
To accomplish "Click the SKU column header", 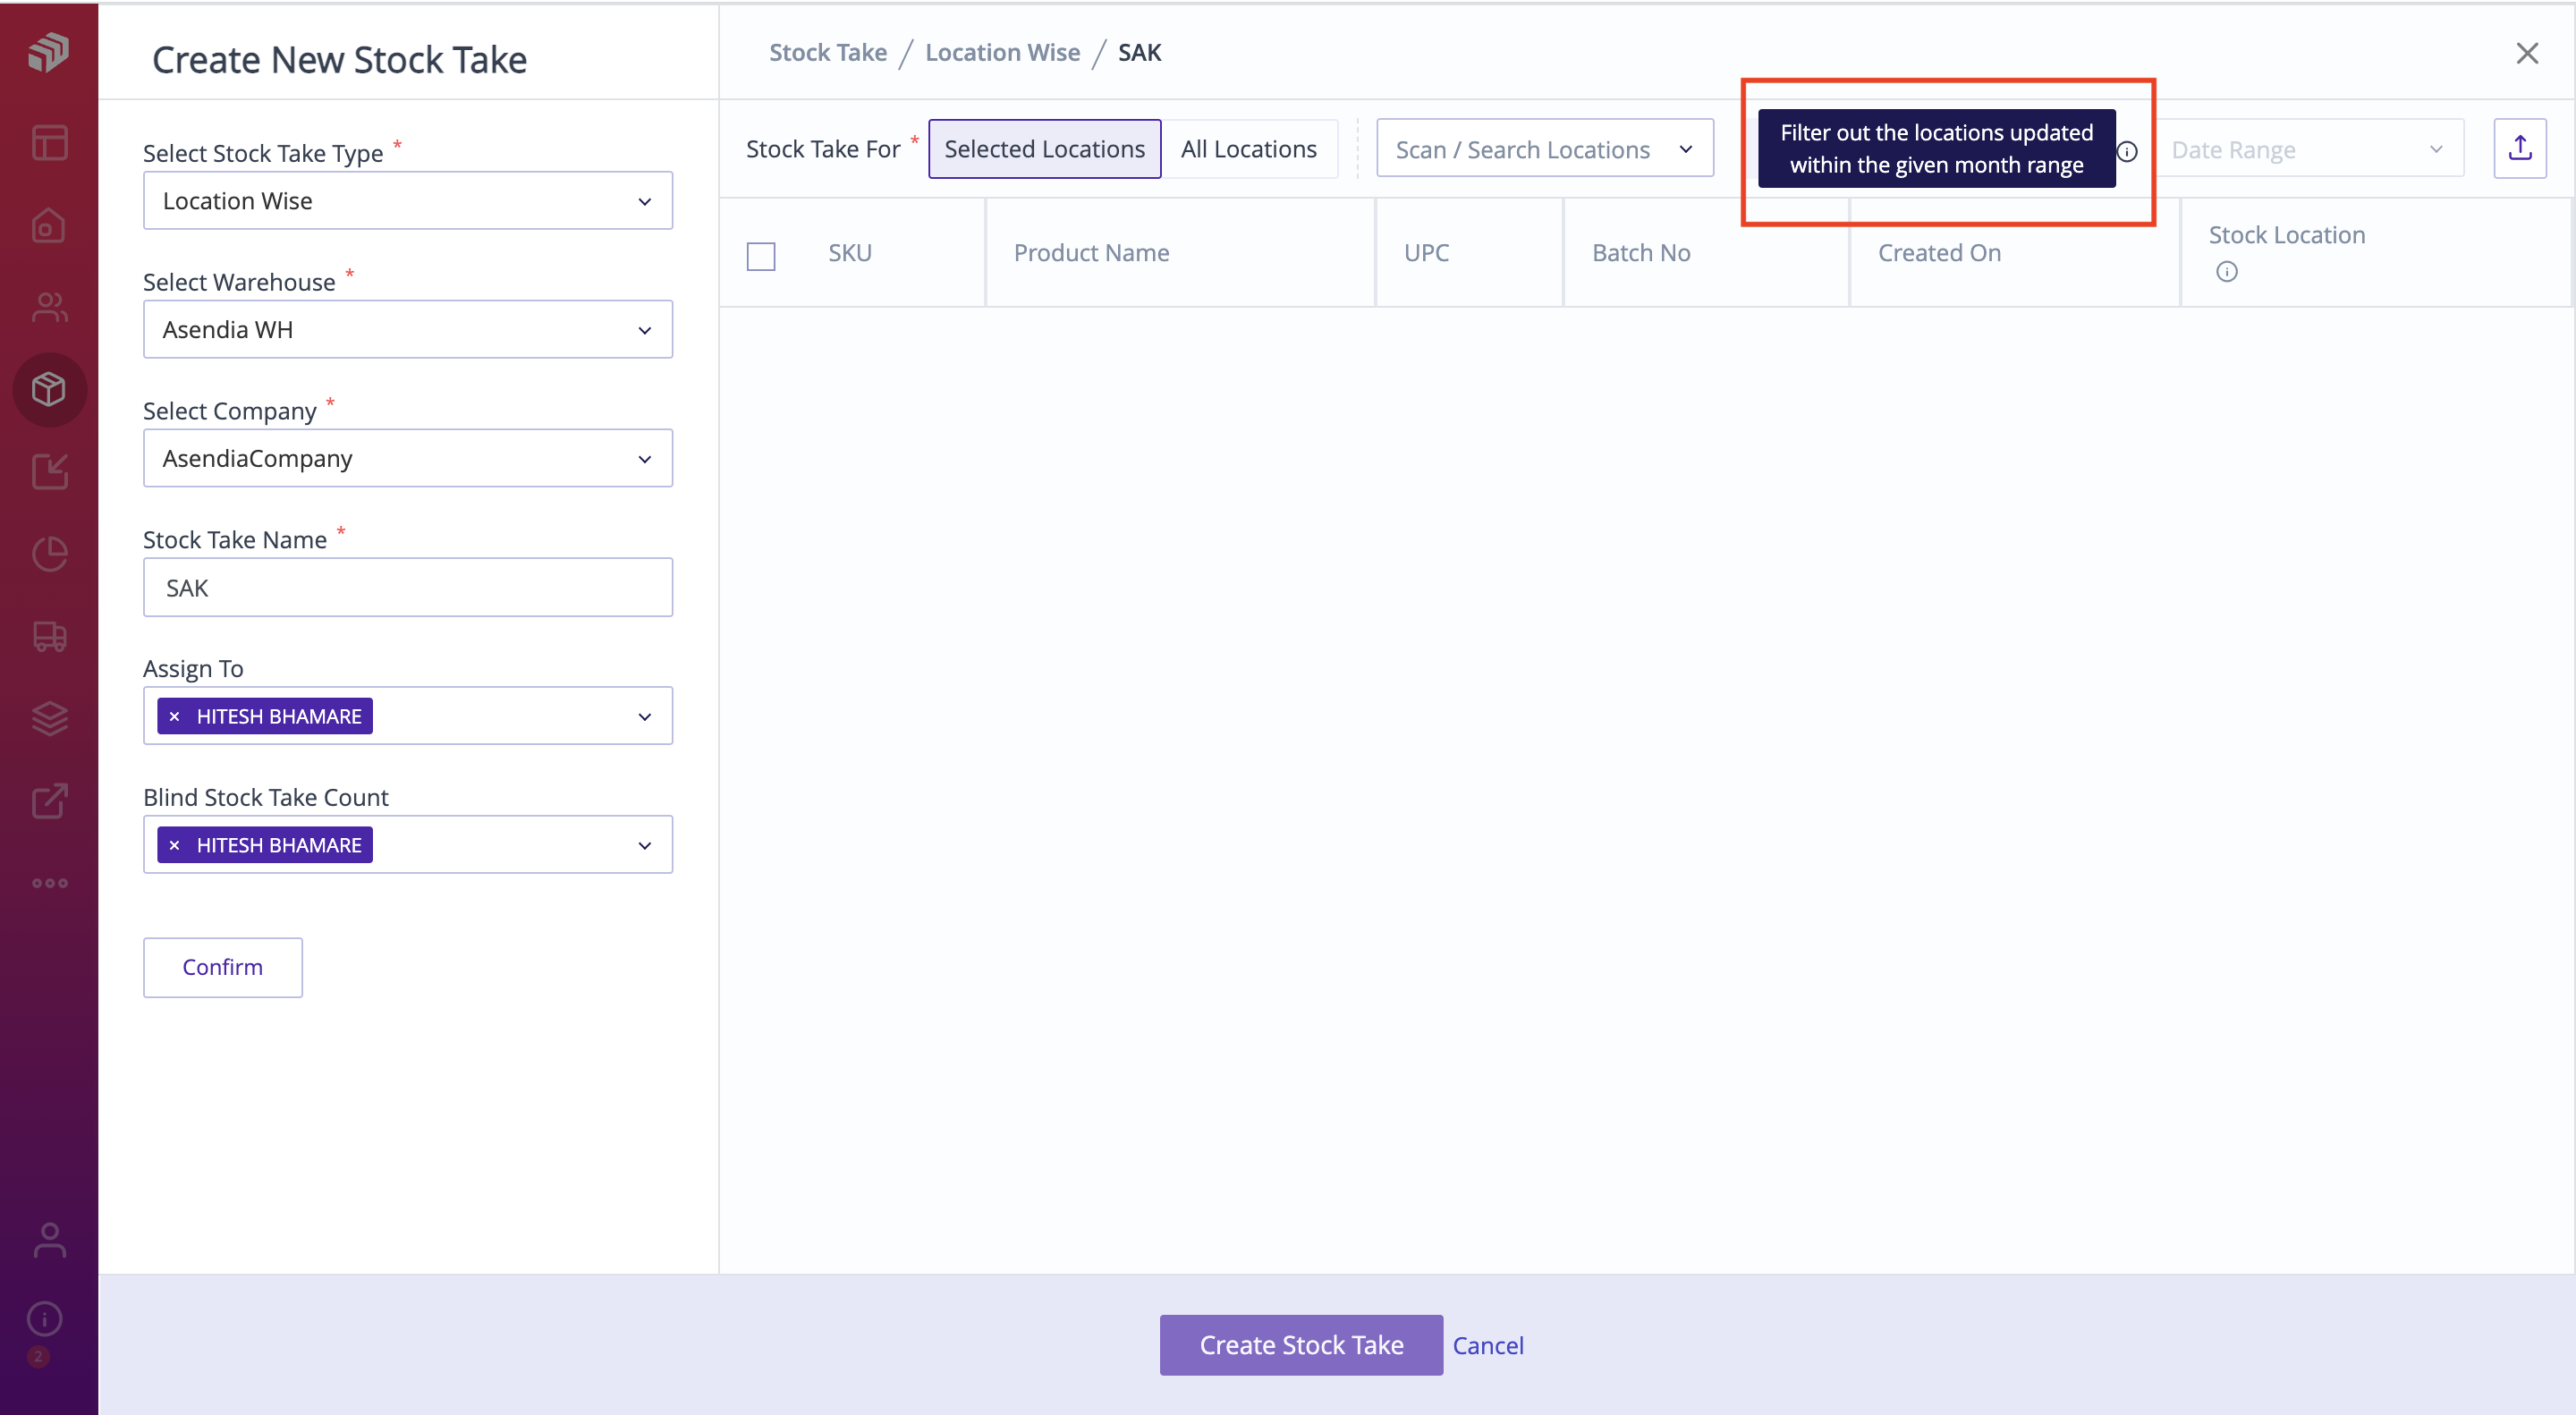I will pyautogui.click(x=850, y=253).
